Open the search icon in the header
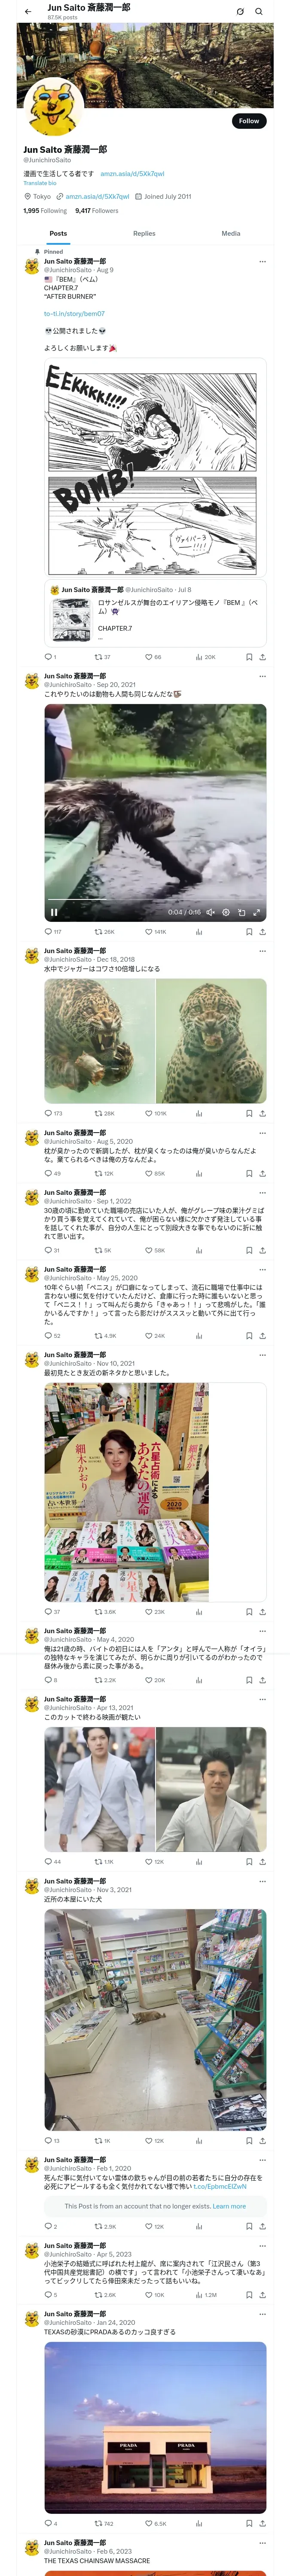 pyautogui.click(x=259, y=11)
